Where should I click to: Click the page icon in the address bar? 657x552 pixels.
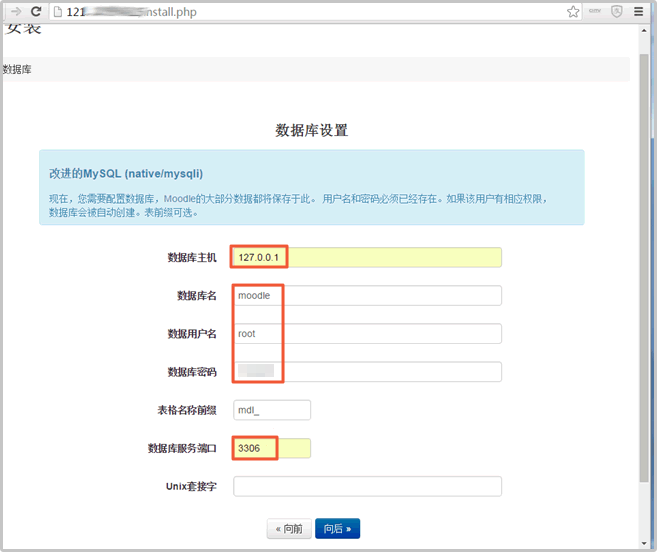(x=59, y=12)
